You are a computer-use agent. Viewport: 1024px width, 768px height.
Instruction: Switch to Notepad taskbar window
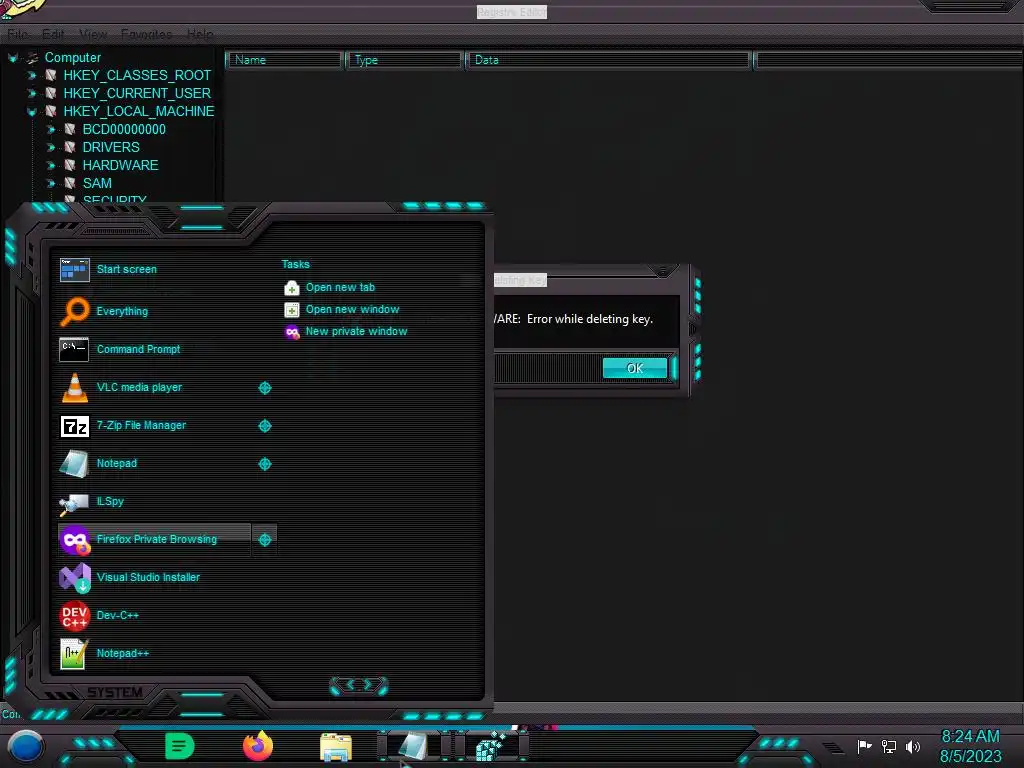pyautogui.click(x=413, y=746)
